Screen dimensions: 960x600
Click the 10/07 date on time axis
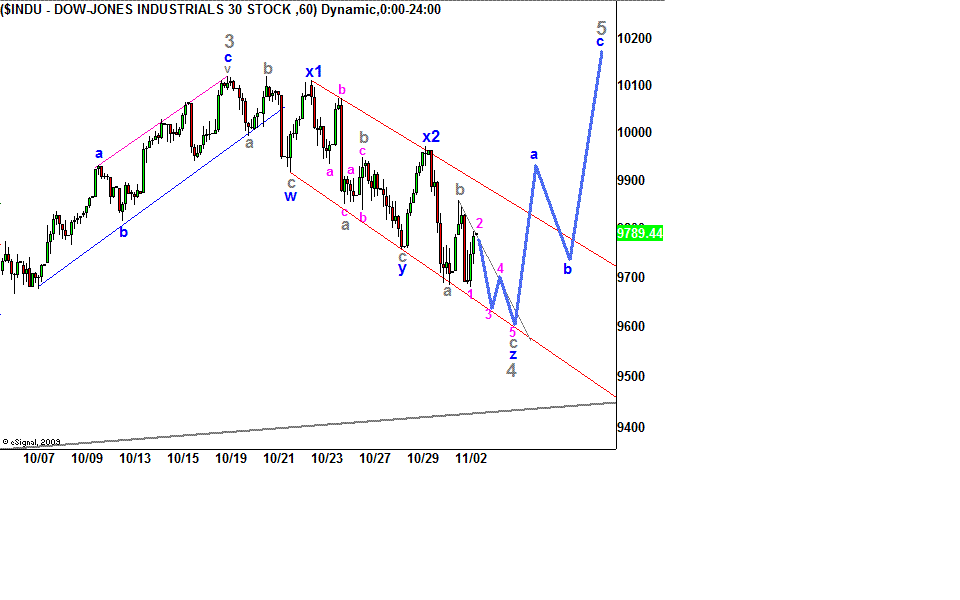tap(38, 458)
